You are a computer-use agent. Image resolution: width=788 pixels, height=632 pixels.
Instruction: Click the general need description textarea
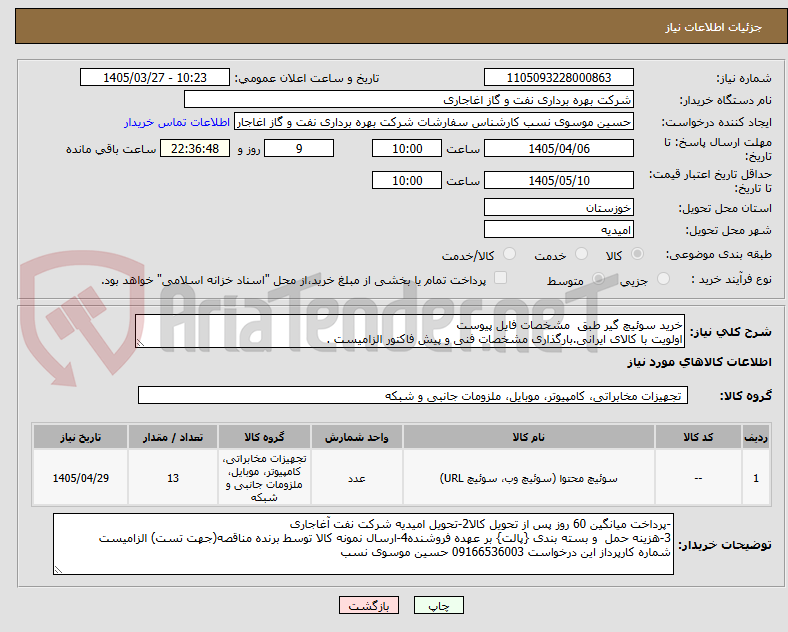click(410, 332)
